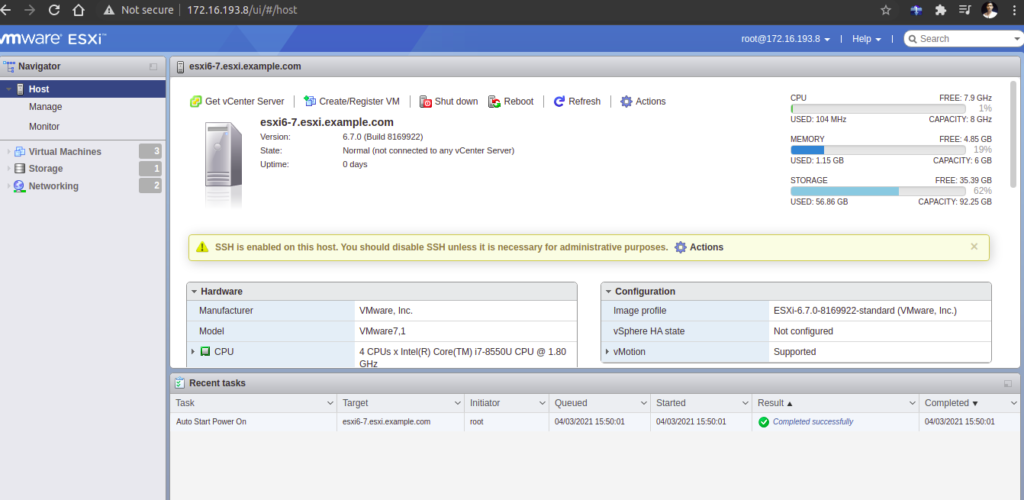Click the CPU usage bar
This screenshot has width=1024, height=500.
(x=878, y=108)
